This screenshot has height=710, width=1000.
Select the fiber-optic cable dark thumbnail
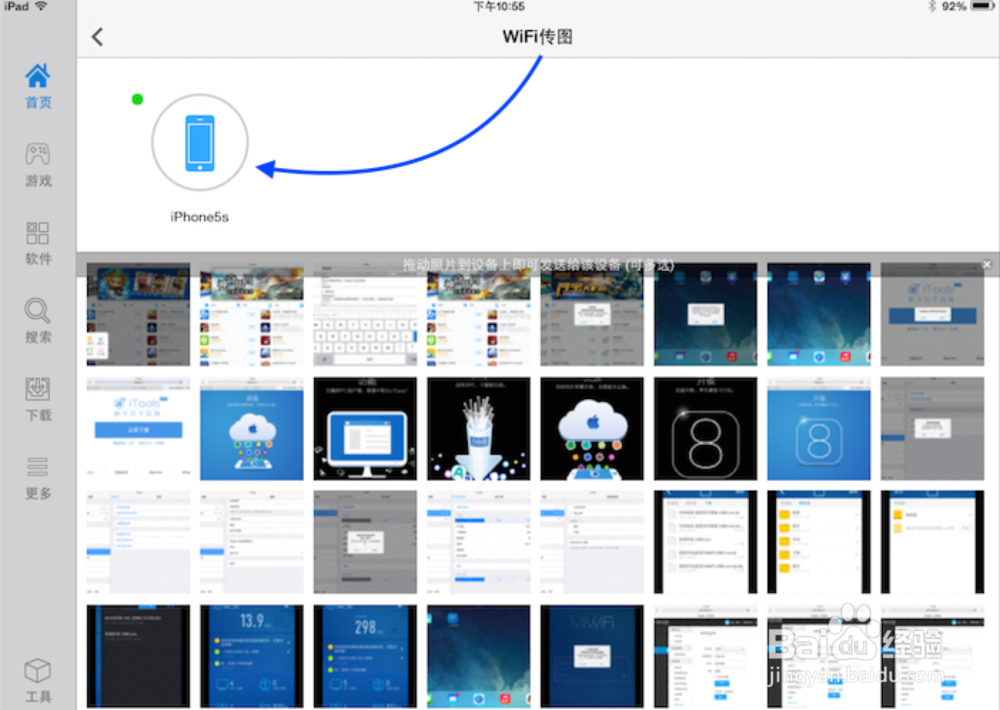[x=478, y=428]
